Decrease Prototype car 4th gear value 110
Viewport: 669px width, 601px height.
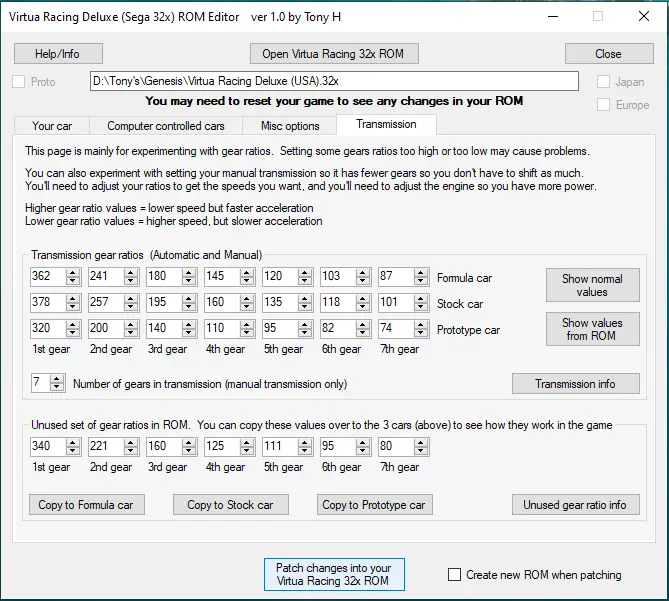[247, 332]
